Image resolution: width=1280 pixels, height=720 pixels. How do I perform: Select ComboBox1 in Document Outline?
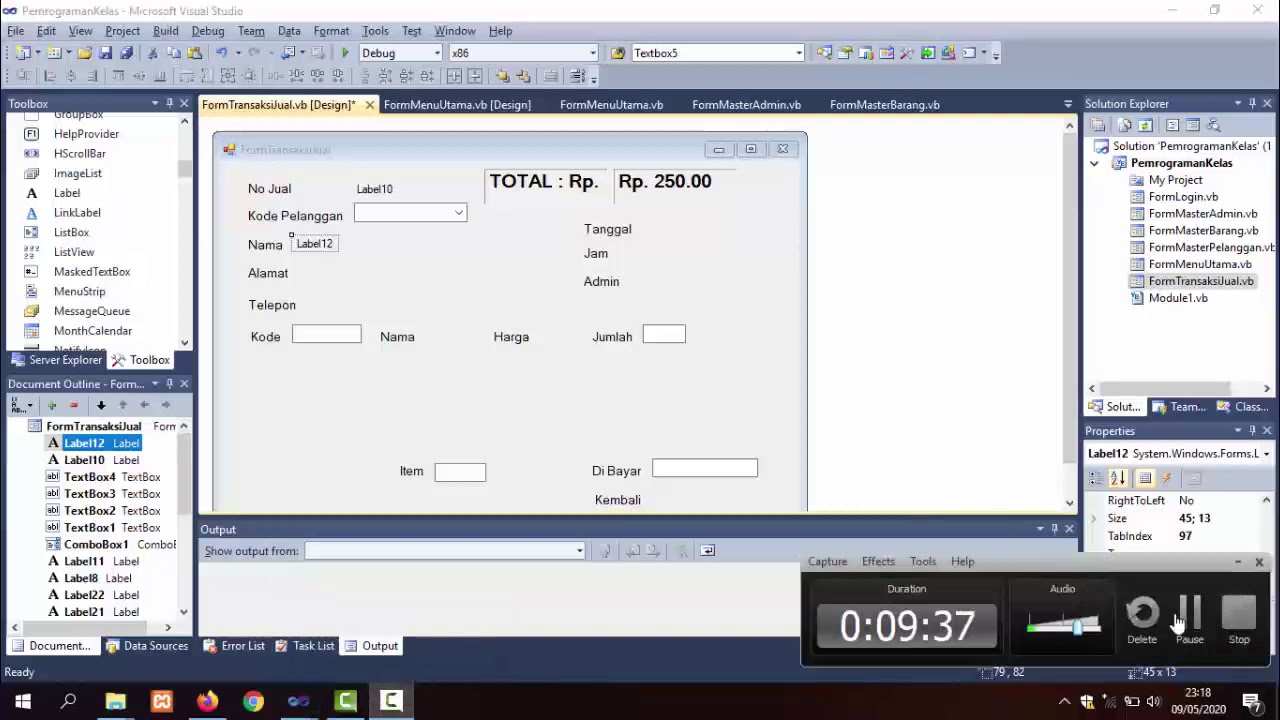click(96, 545)
